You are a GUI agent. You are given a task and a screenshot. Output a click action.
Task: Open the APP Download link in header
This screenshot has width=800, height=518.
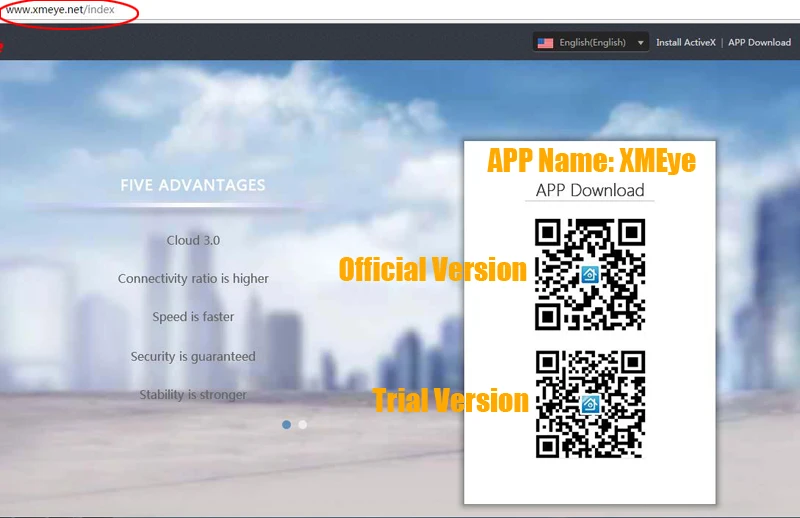click(x=759, y=42)
